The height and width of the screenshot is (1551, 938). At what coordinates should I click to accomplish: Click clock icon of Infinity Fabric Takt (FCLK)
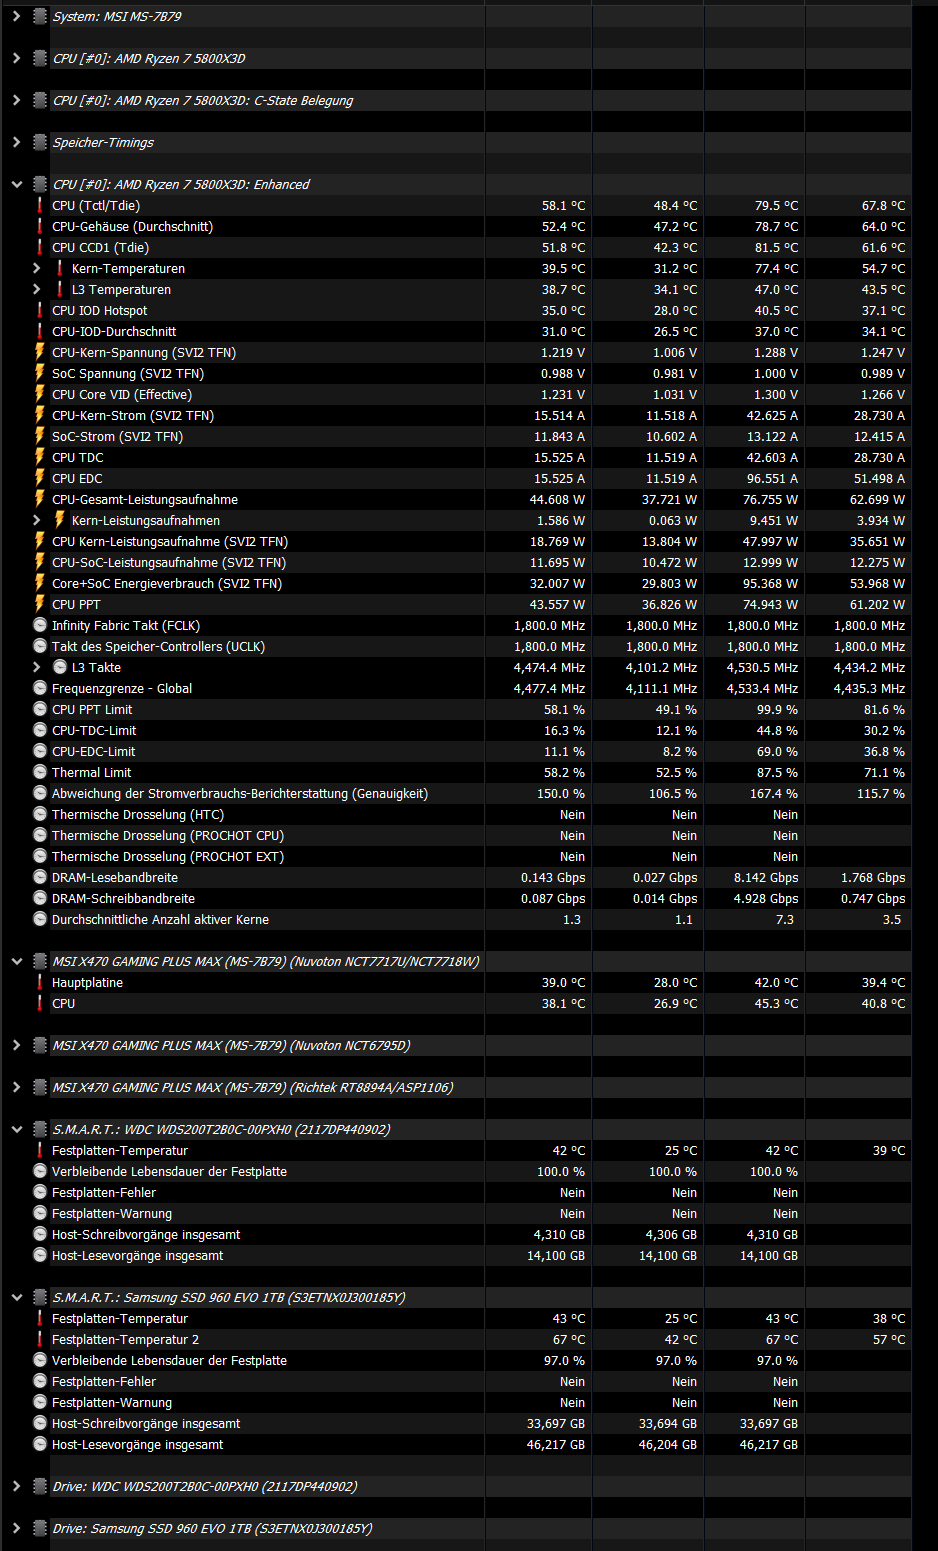click(40, 625)
